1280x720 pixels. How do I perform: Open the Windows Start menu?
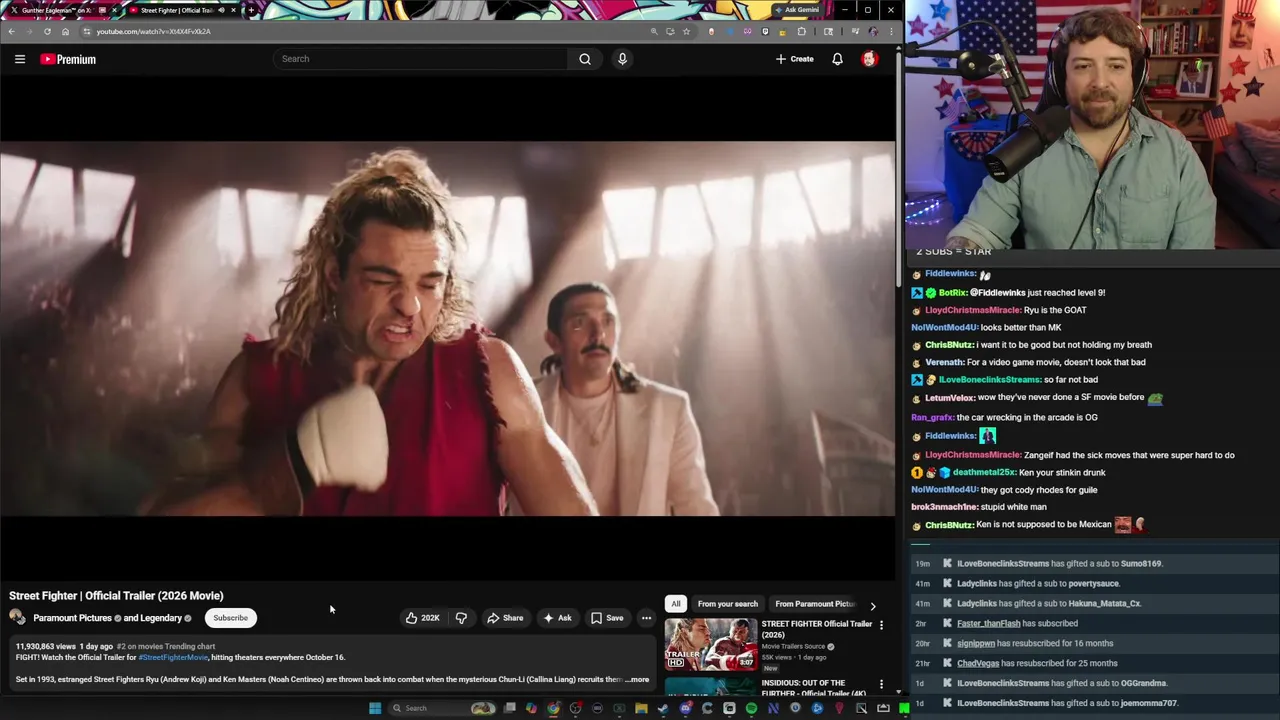375,708
